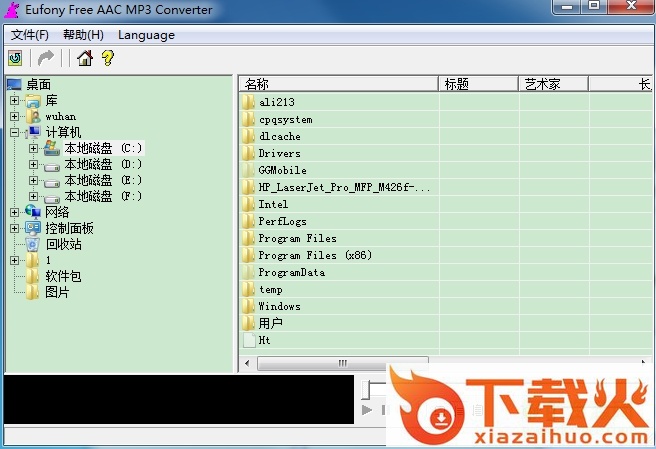Click the green refresh toolbar icon

[x=15, y=58]
